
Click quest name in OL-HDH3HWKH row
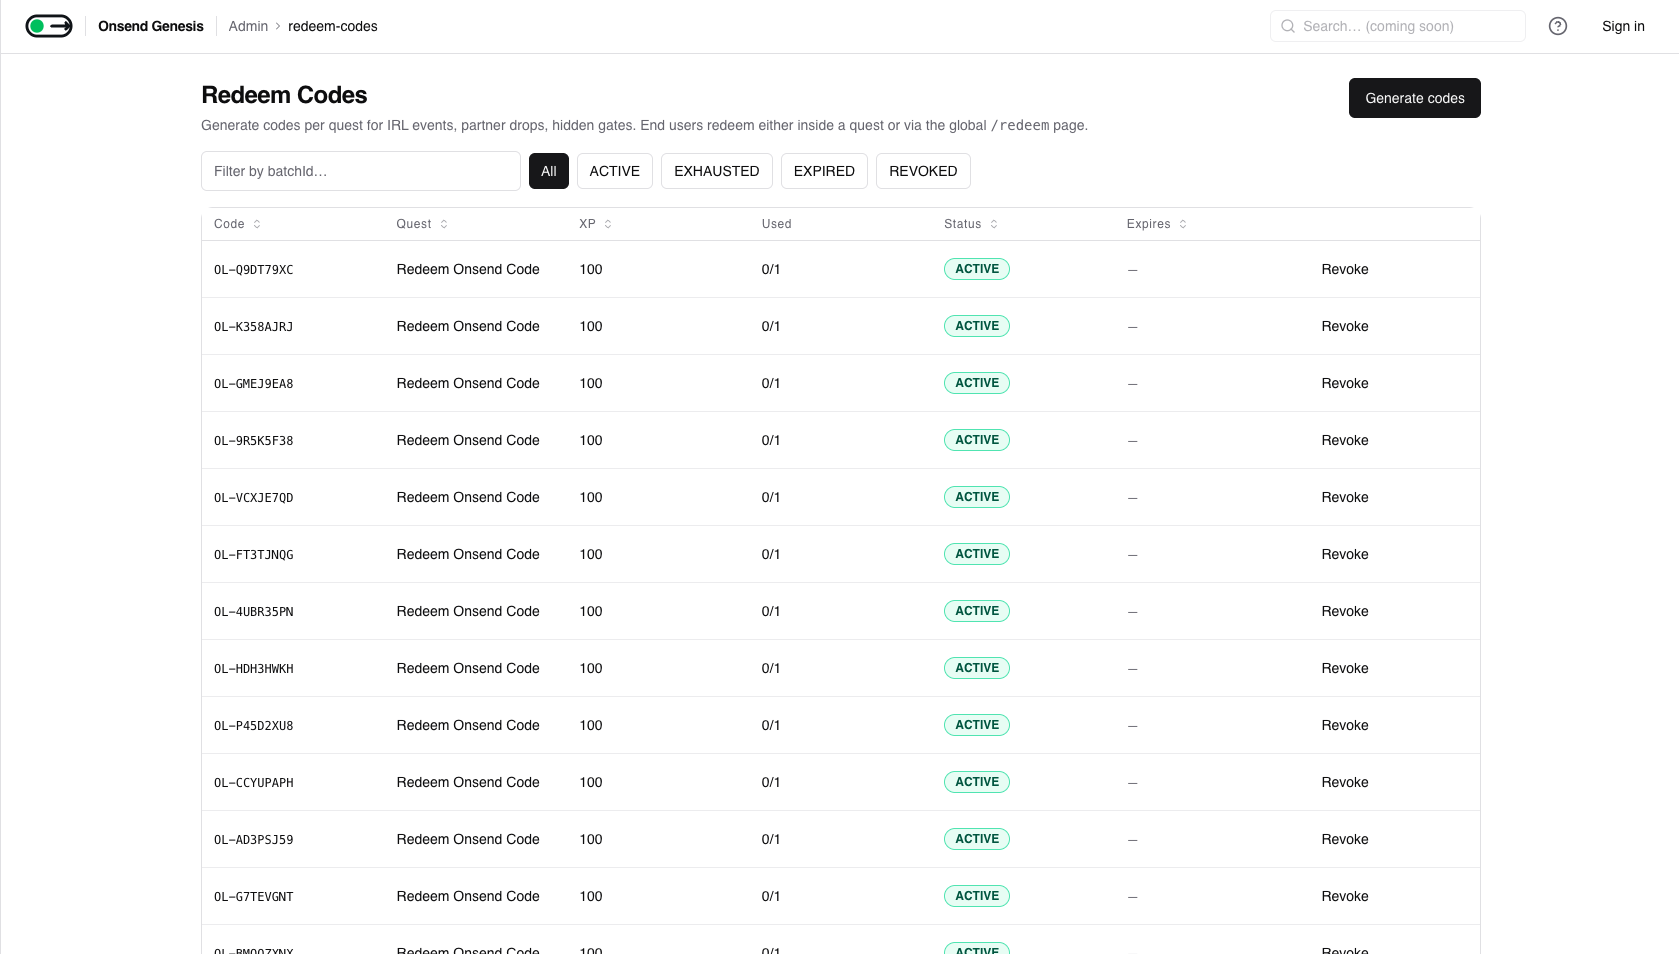point(468,668)
